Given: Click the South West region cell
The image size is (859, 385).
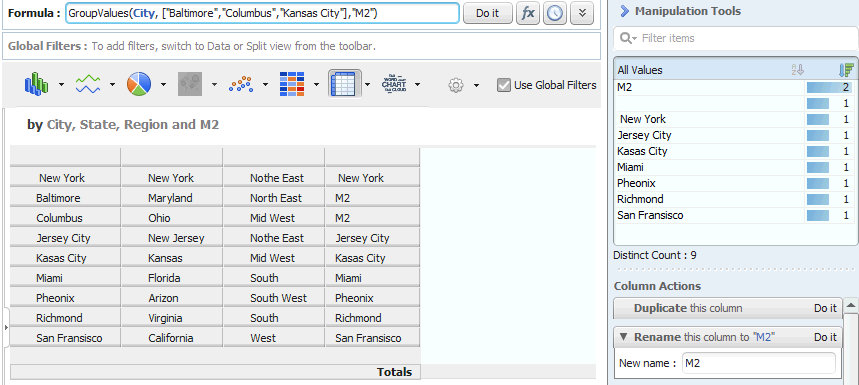Looking at the screenshot, I should (x=273, y=298).
